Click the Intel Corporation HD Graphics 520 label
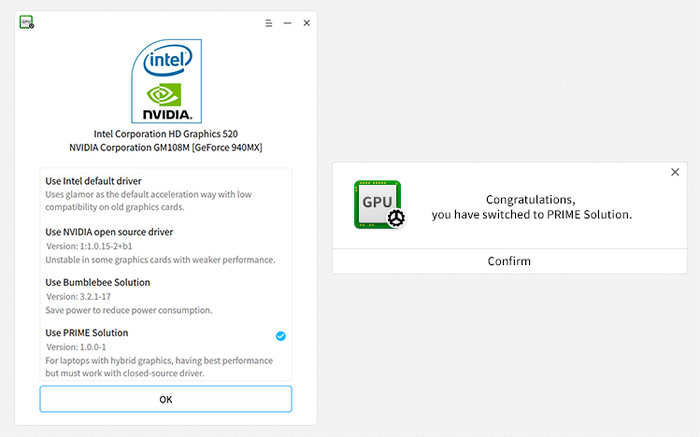 [x=165, y=133]
